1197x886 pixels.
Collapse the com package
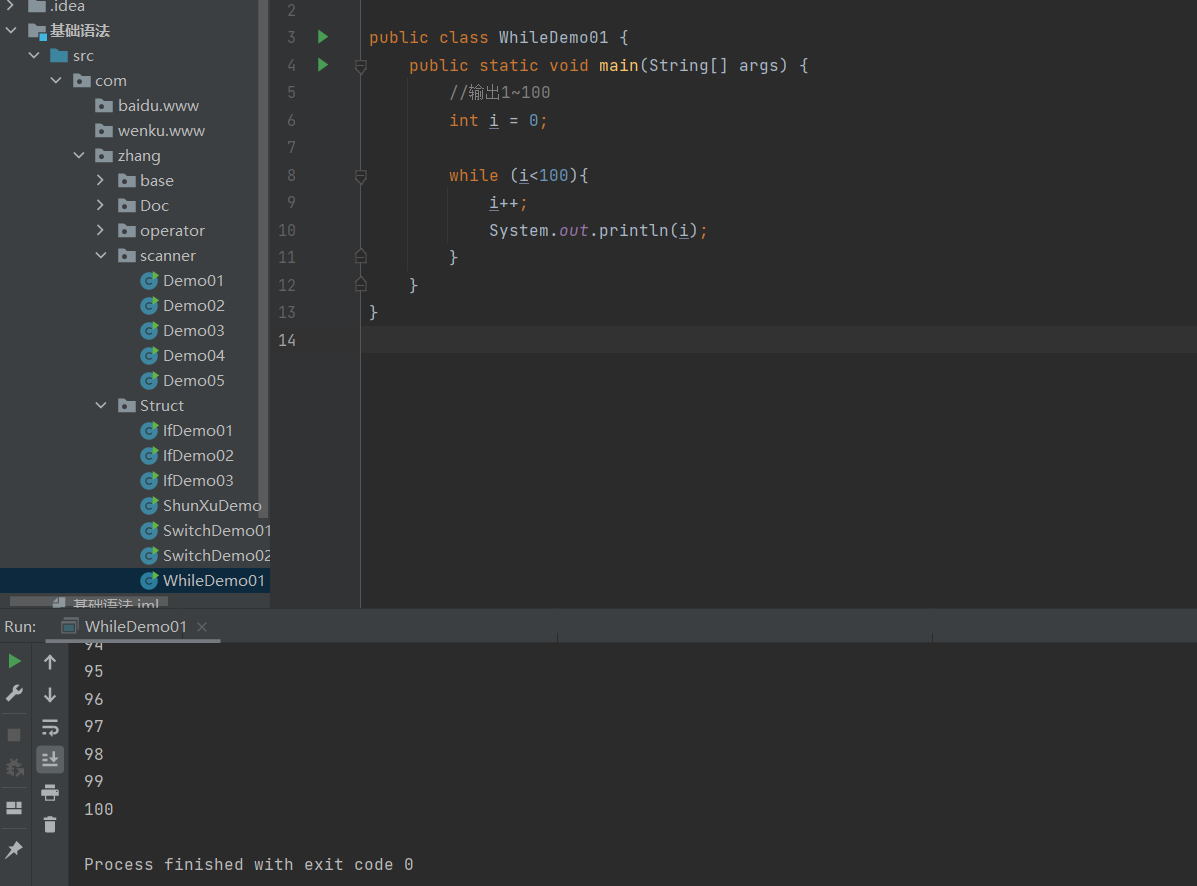point(56,80)
